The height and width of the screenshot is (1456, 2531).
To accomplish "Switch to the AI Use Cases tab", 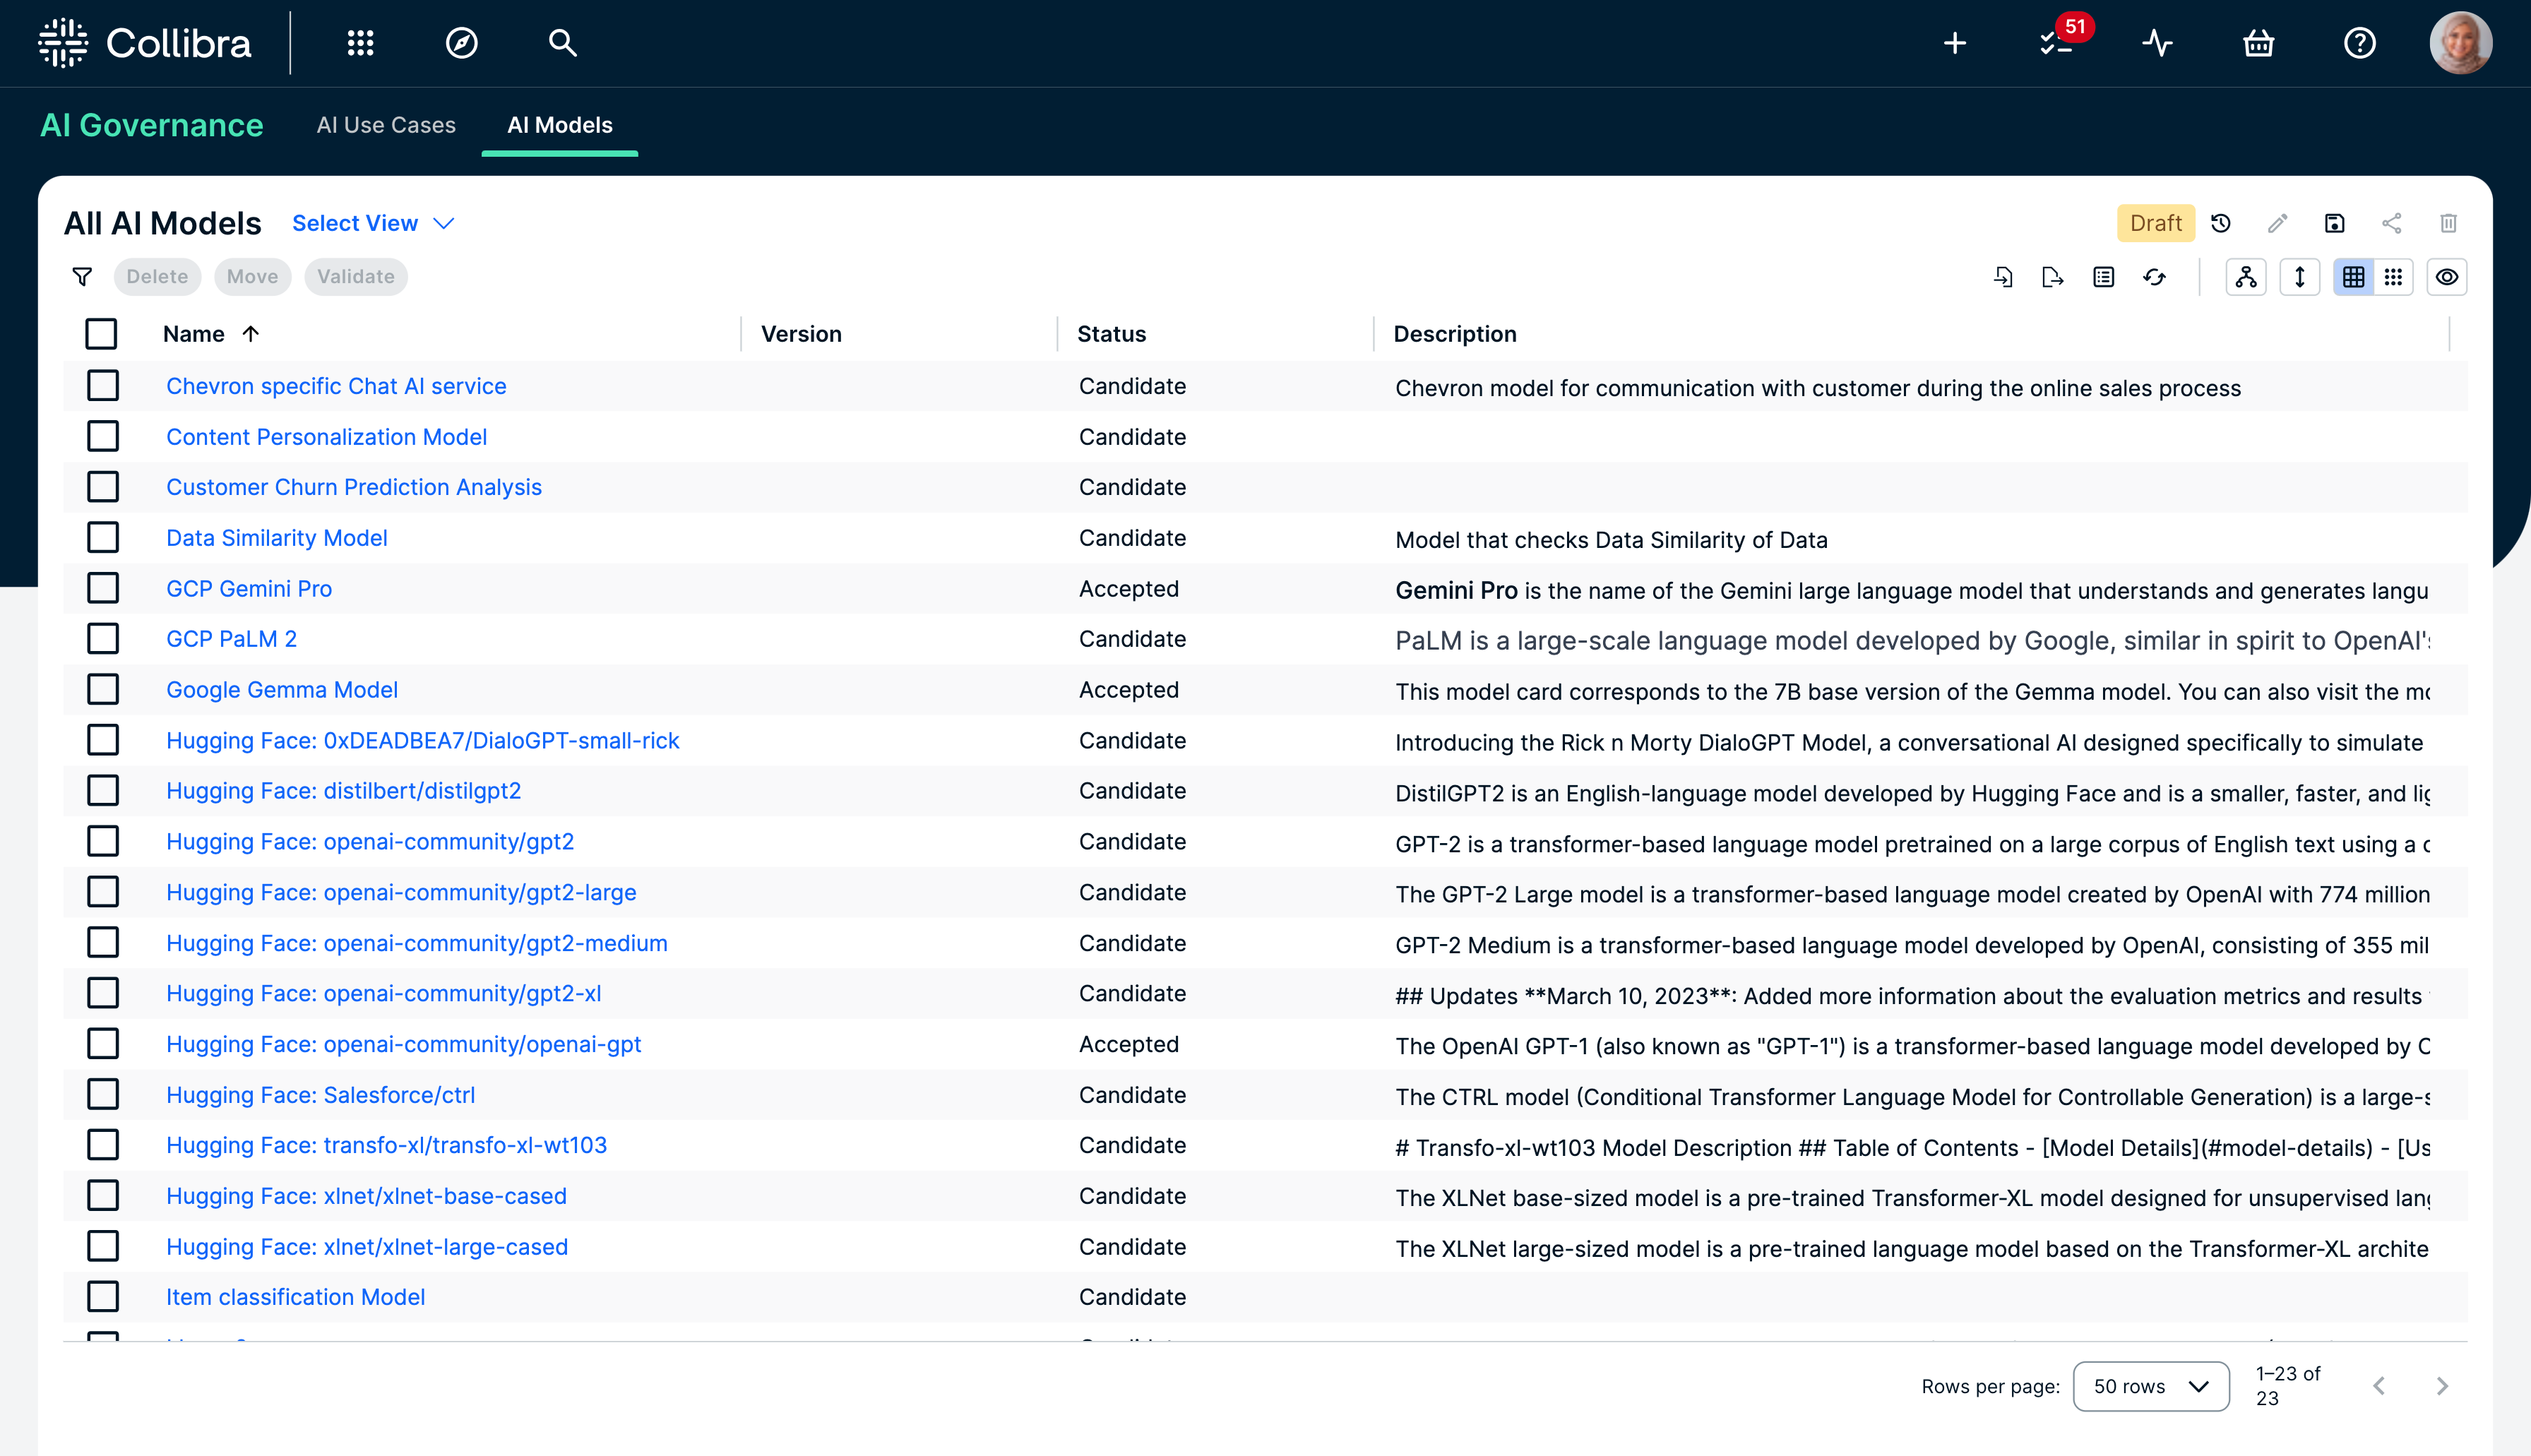I will [386, 125].
